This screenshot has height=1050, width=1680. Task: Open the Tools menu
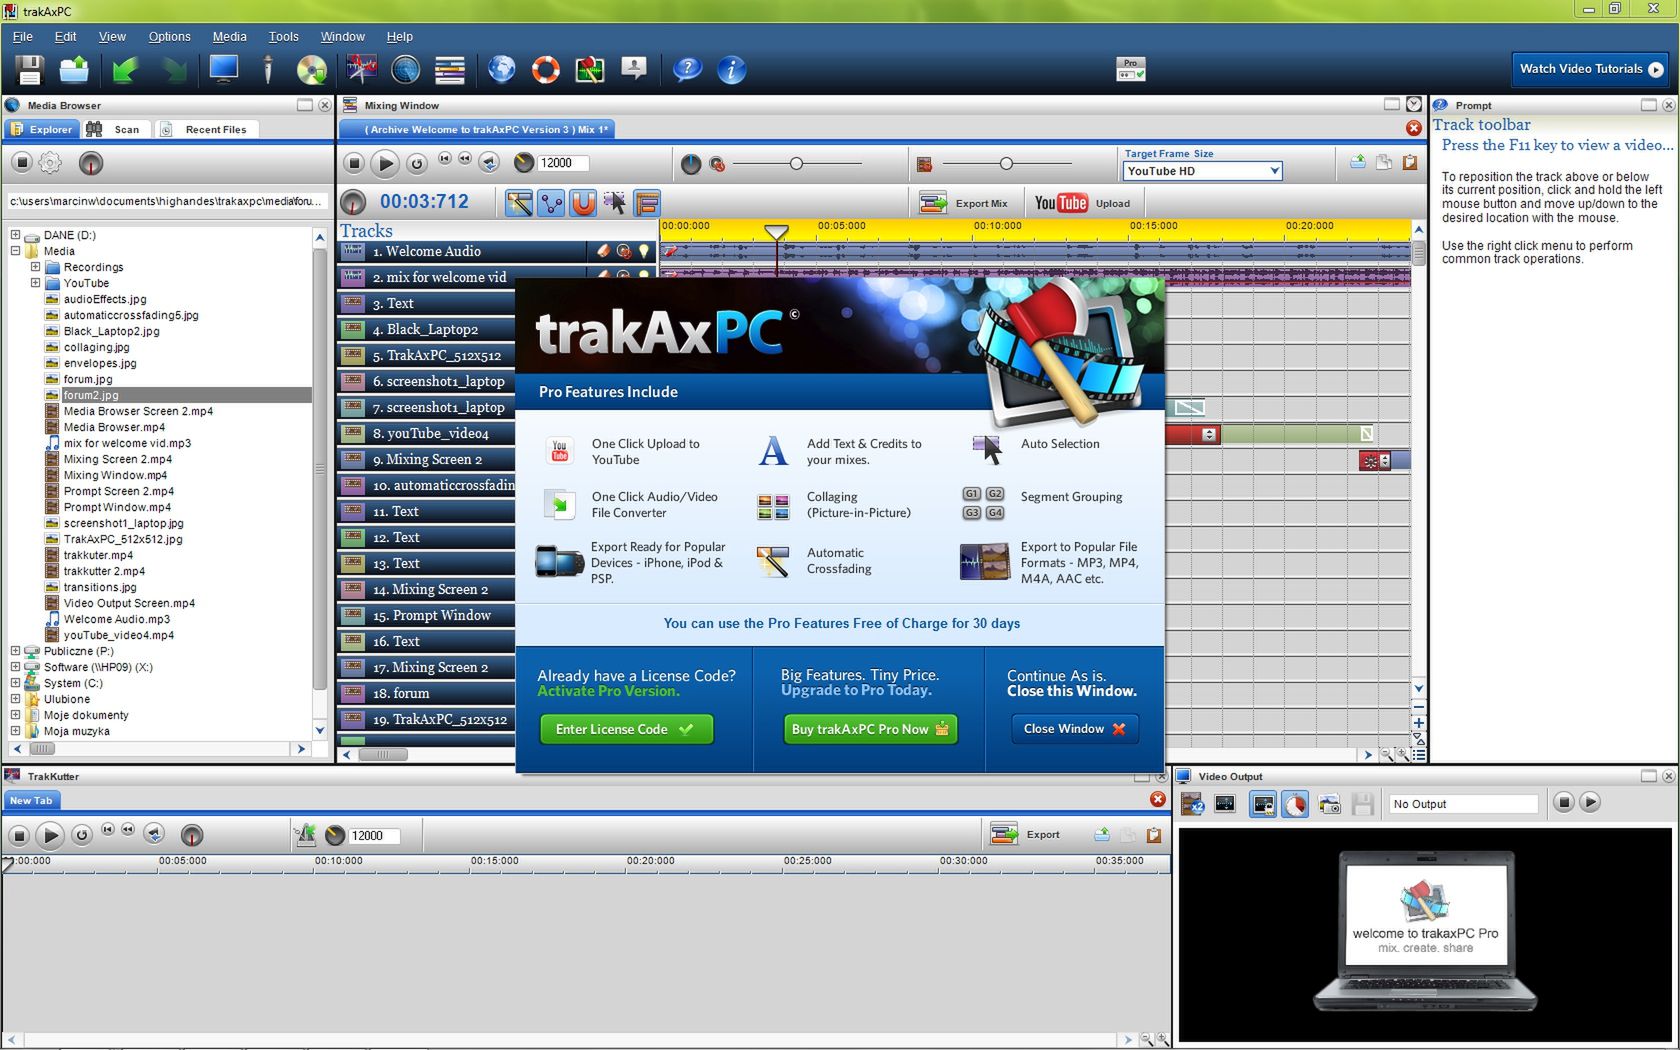[283, 36]
